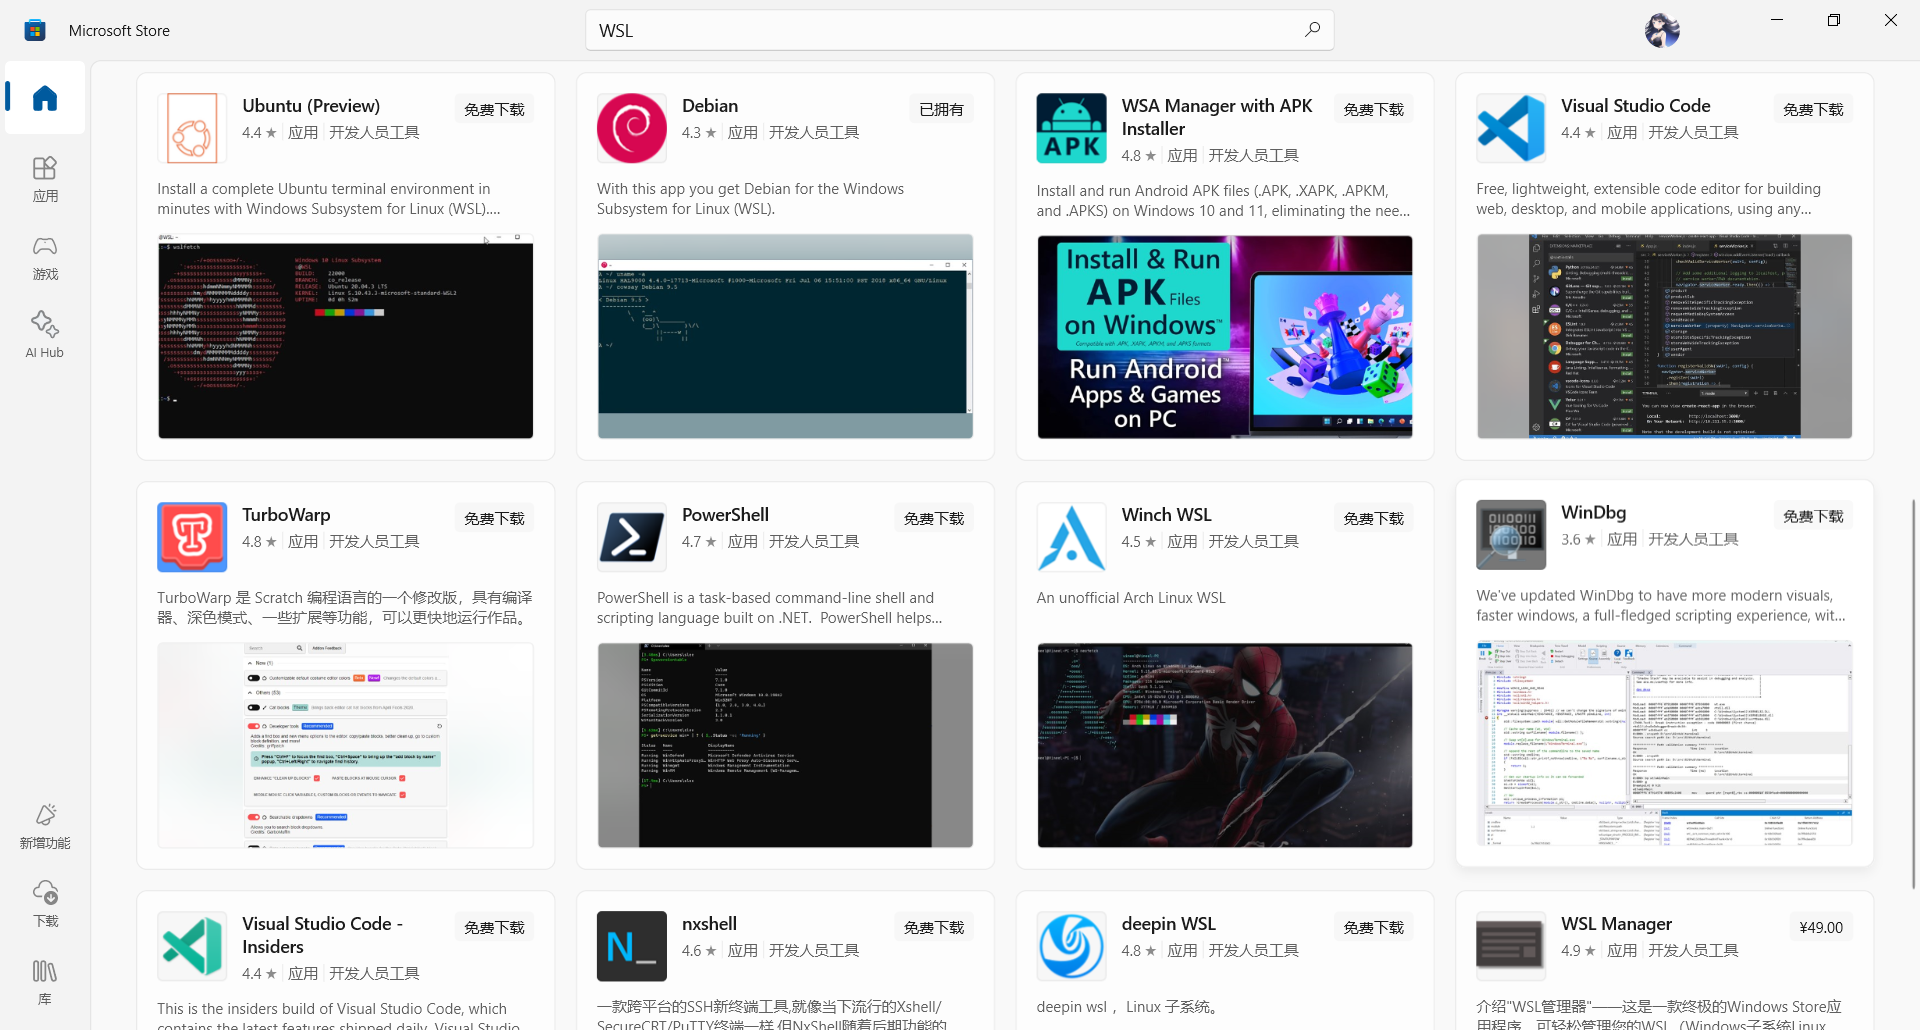
Task: Click the Ubuntu (Preview) app icon
Action: [192, 128]
